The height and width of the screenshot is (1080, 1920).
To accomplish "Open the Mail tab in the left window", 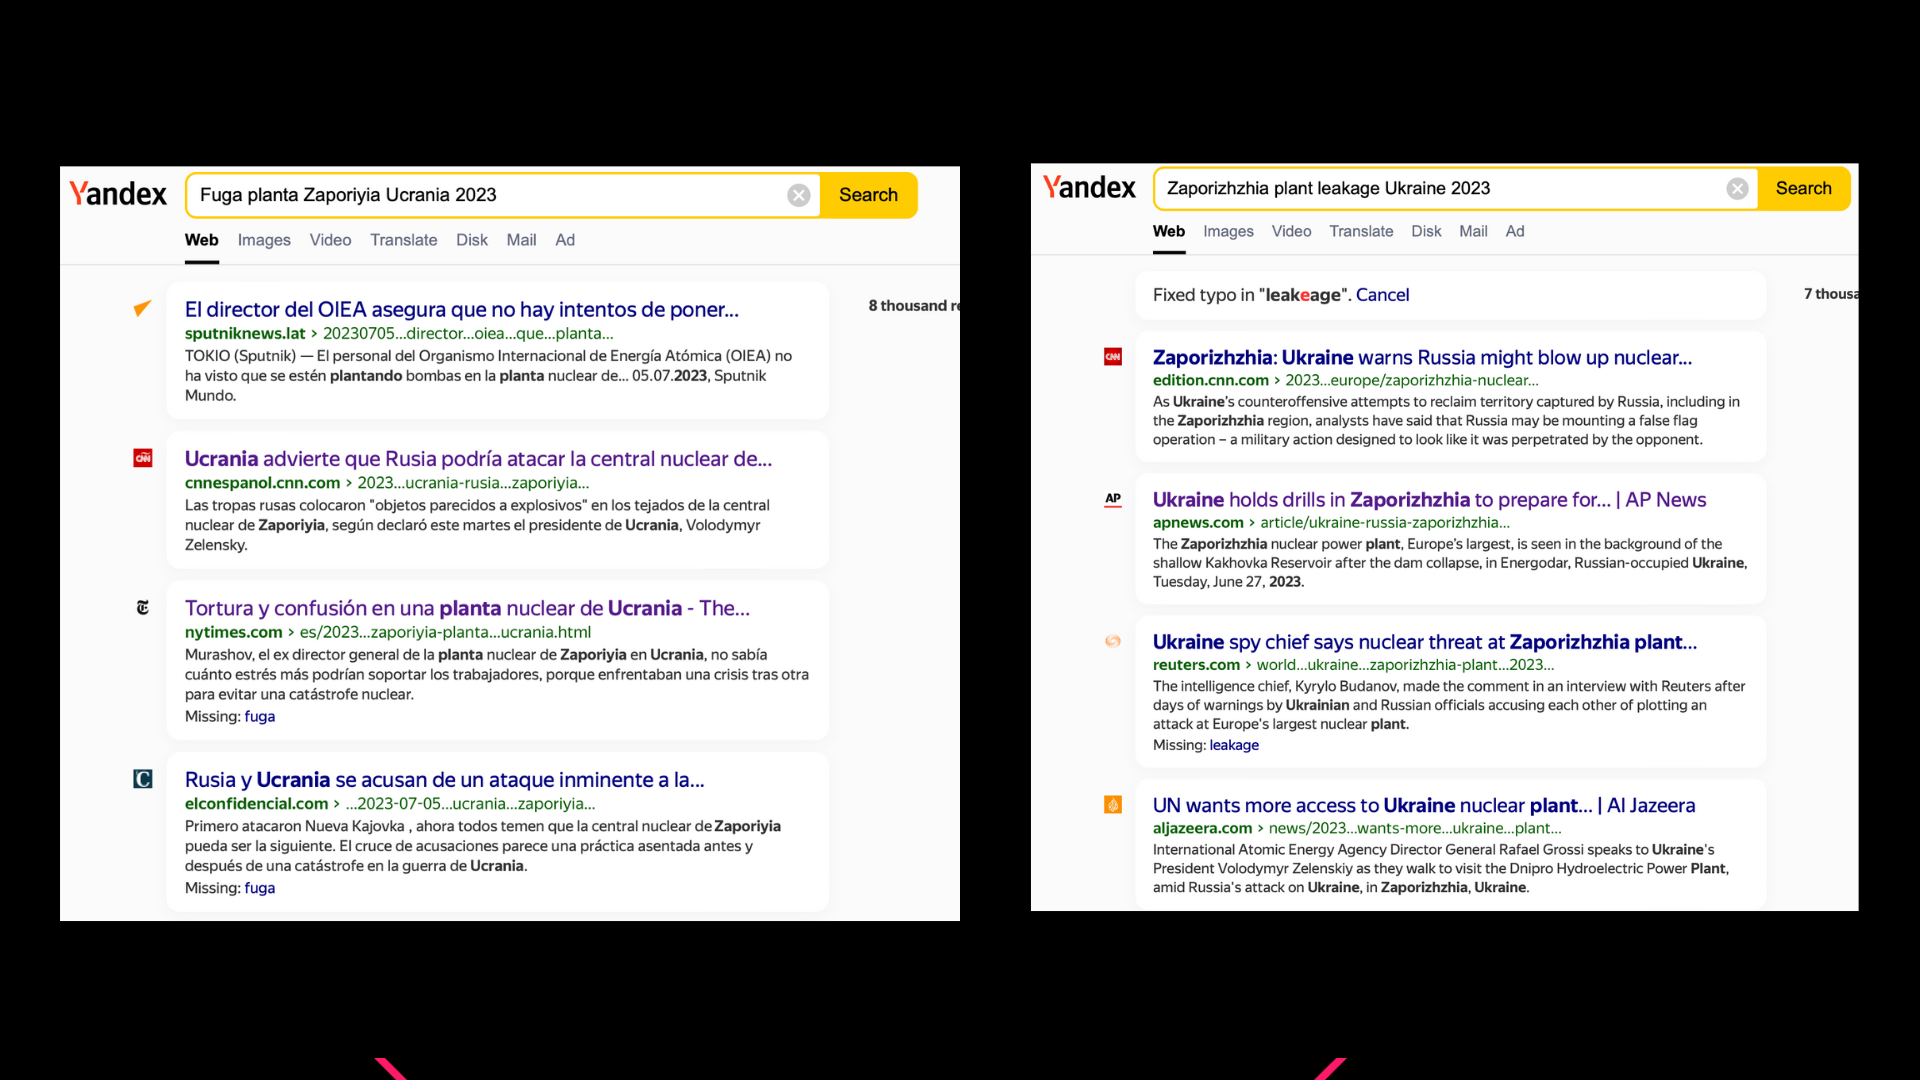I will coord(521,240).
